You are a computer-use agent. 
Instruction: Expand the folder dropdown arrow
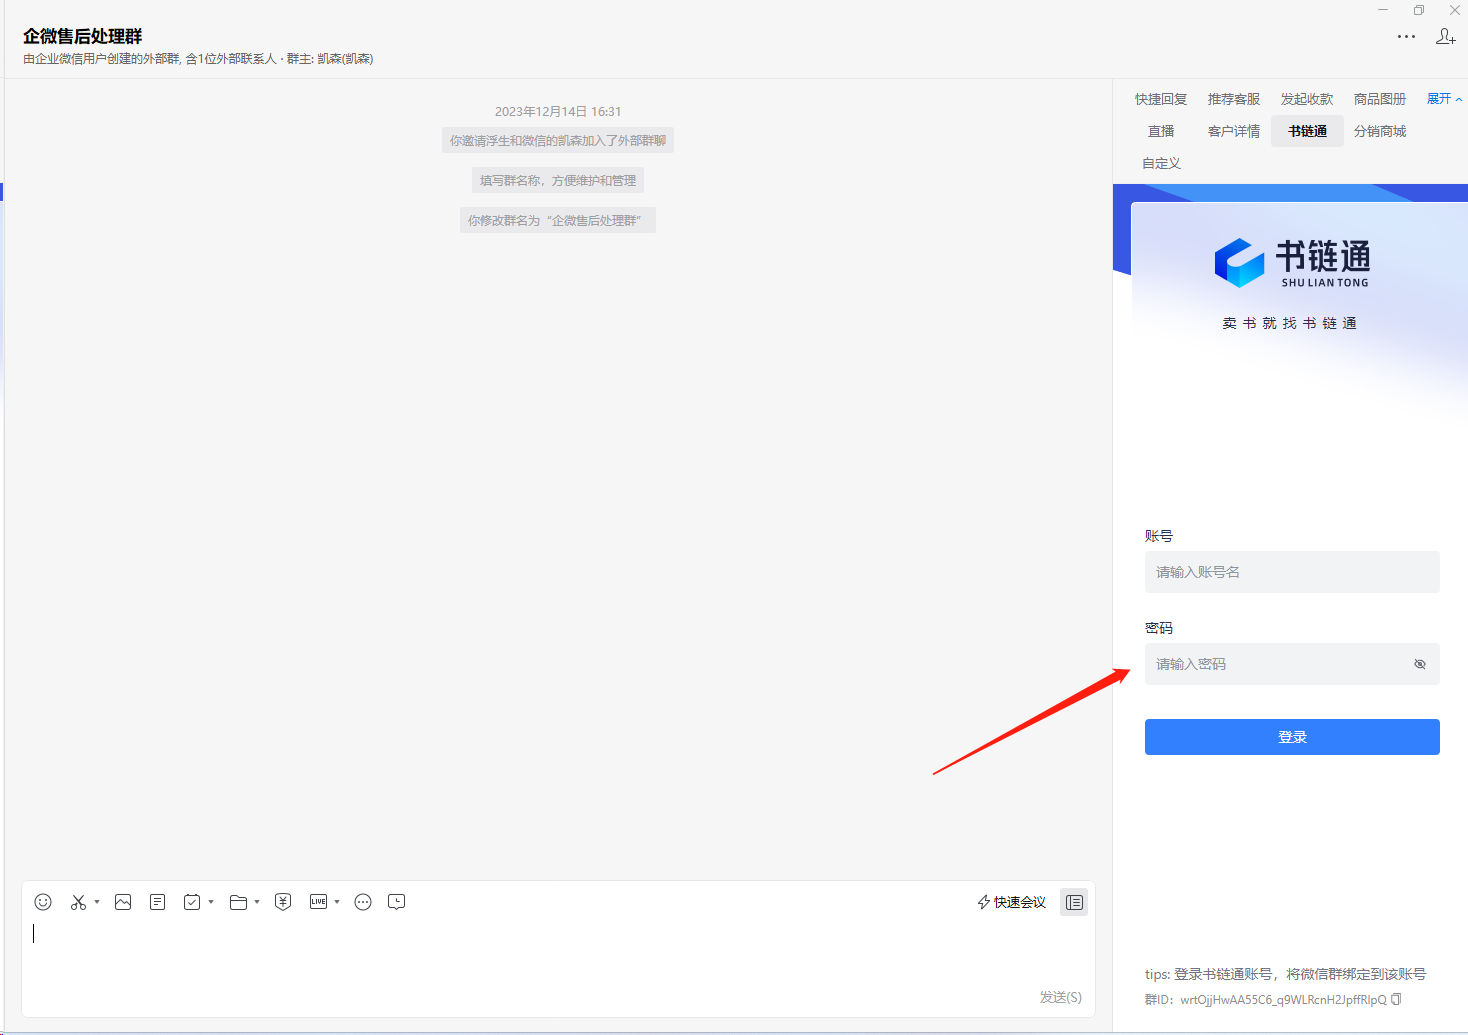tap(257, 902)
